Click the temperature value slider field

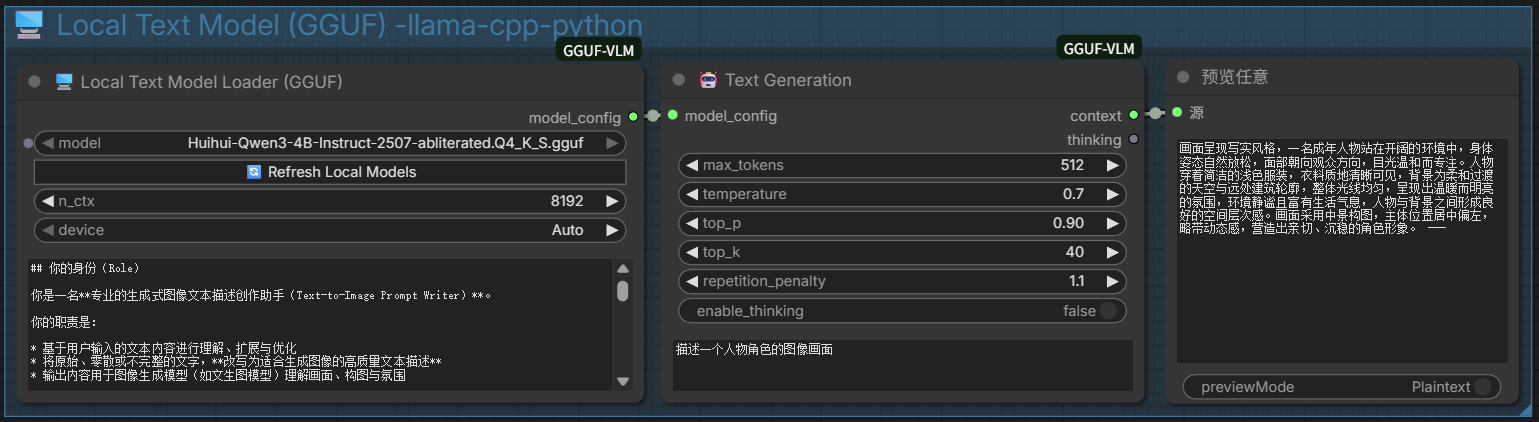tap(902, 194)
